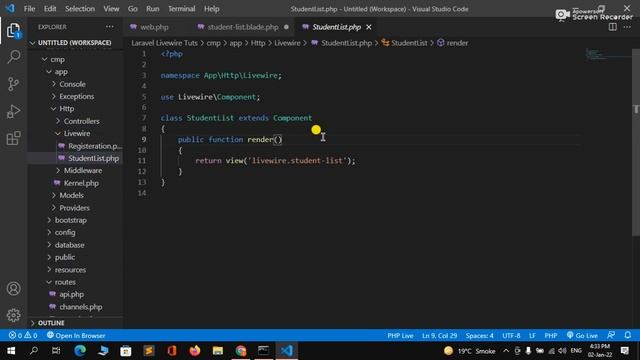Collapse the cmp folder
The width and height of the screenshot is (640, 360).
[58, 60]
